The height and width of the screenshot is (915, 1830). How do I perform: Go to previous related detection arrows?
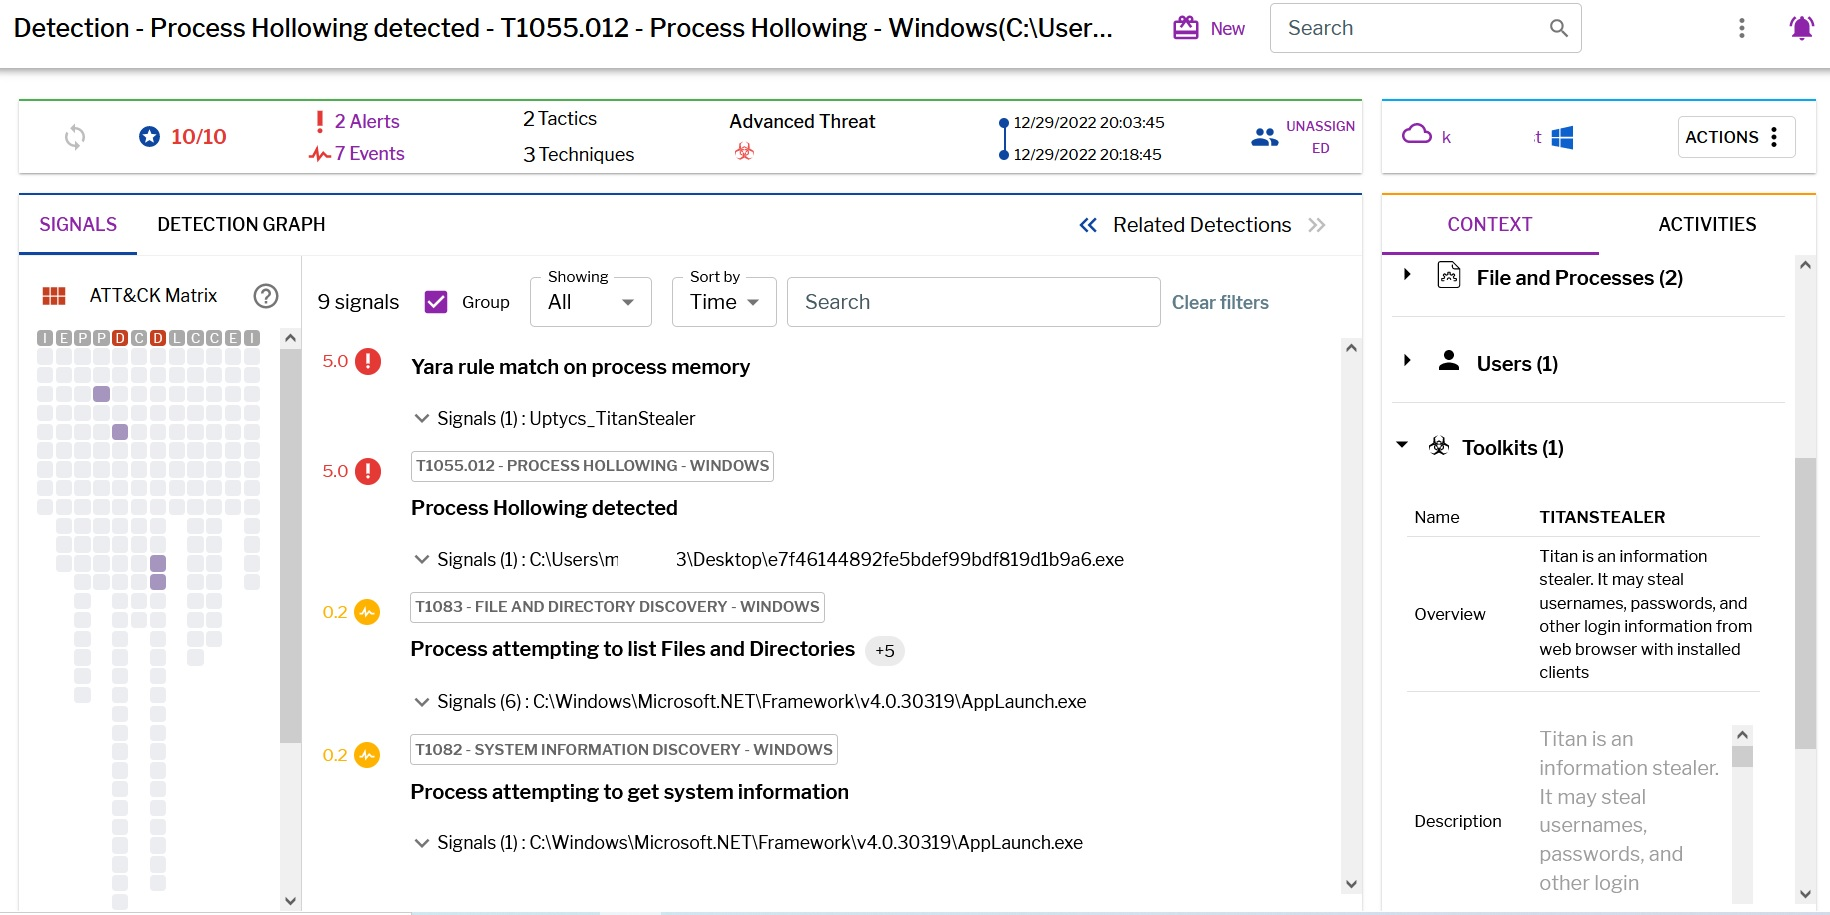(1088, 225)
